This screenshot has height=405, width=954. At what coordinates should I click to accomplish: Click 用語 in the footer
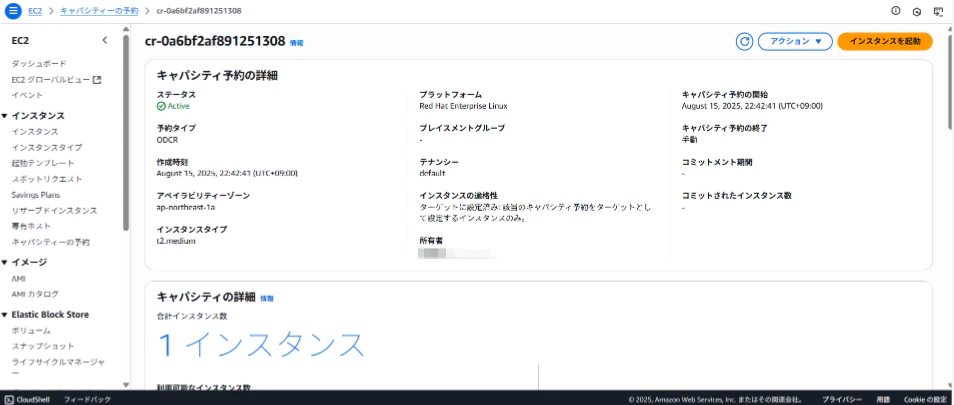tap(883, 400)
